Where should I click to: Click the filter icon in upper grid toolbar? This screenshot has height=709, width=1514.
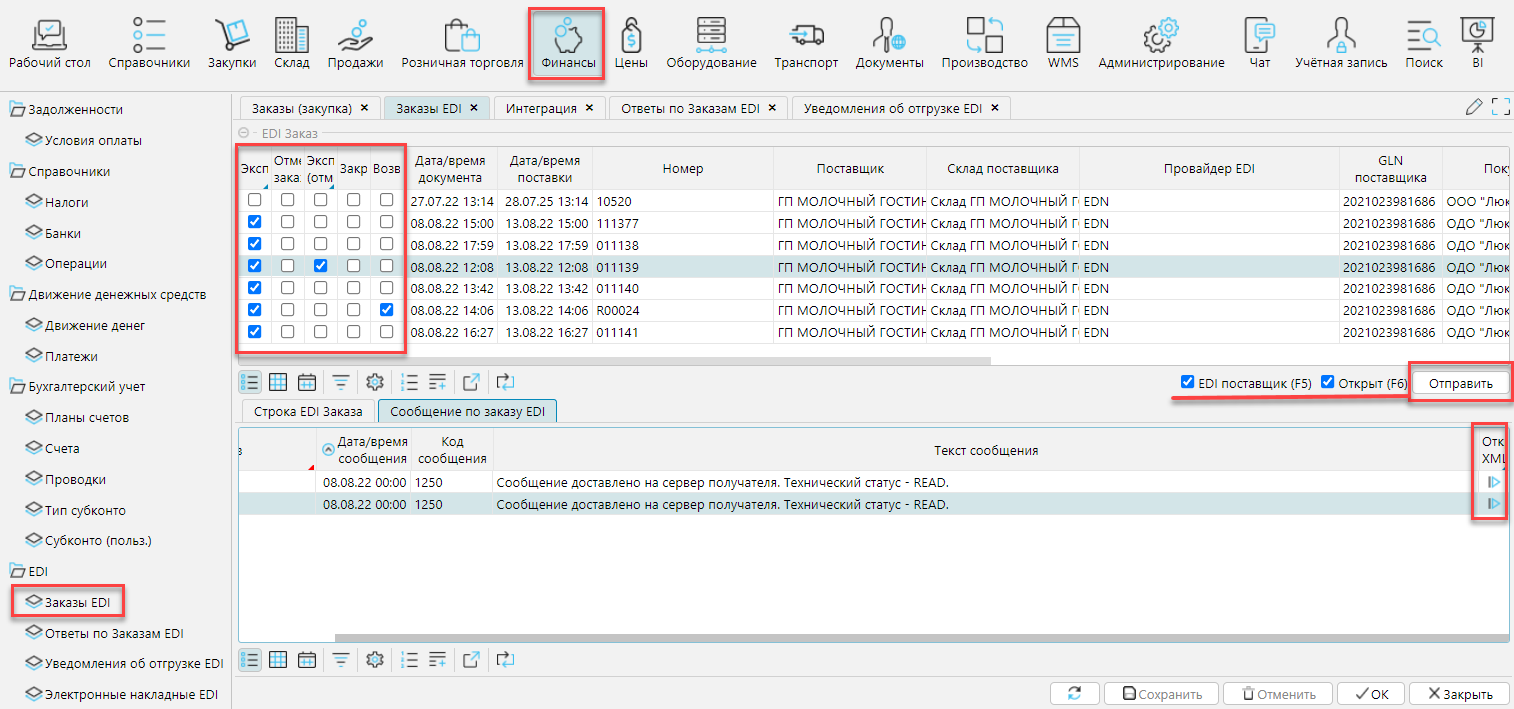tap(341, 382)
